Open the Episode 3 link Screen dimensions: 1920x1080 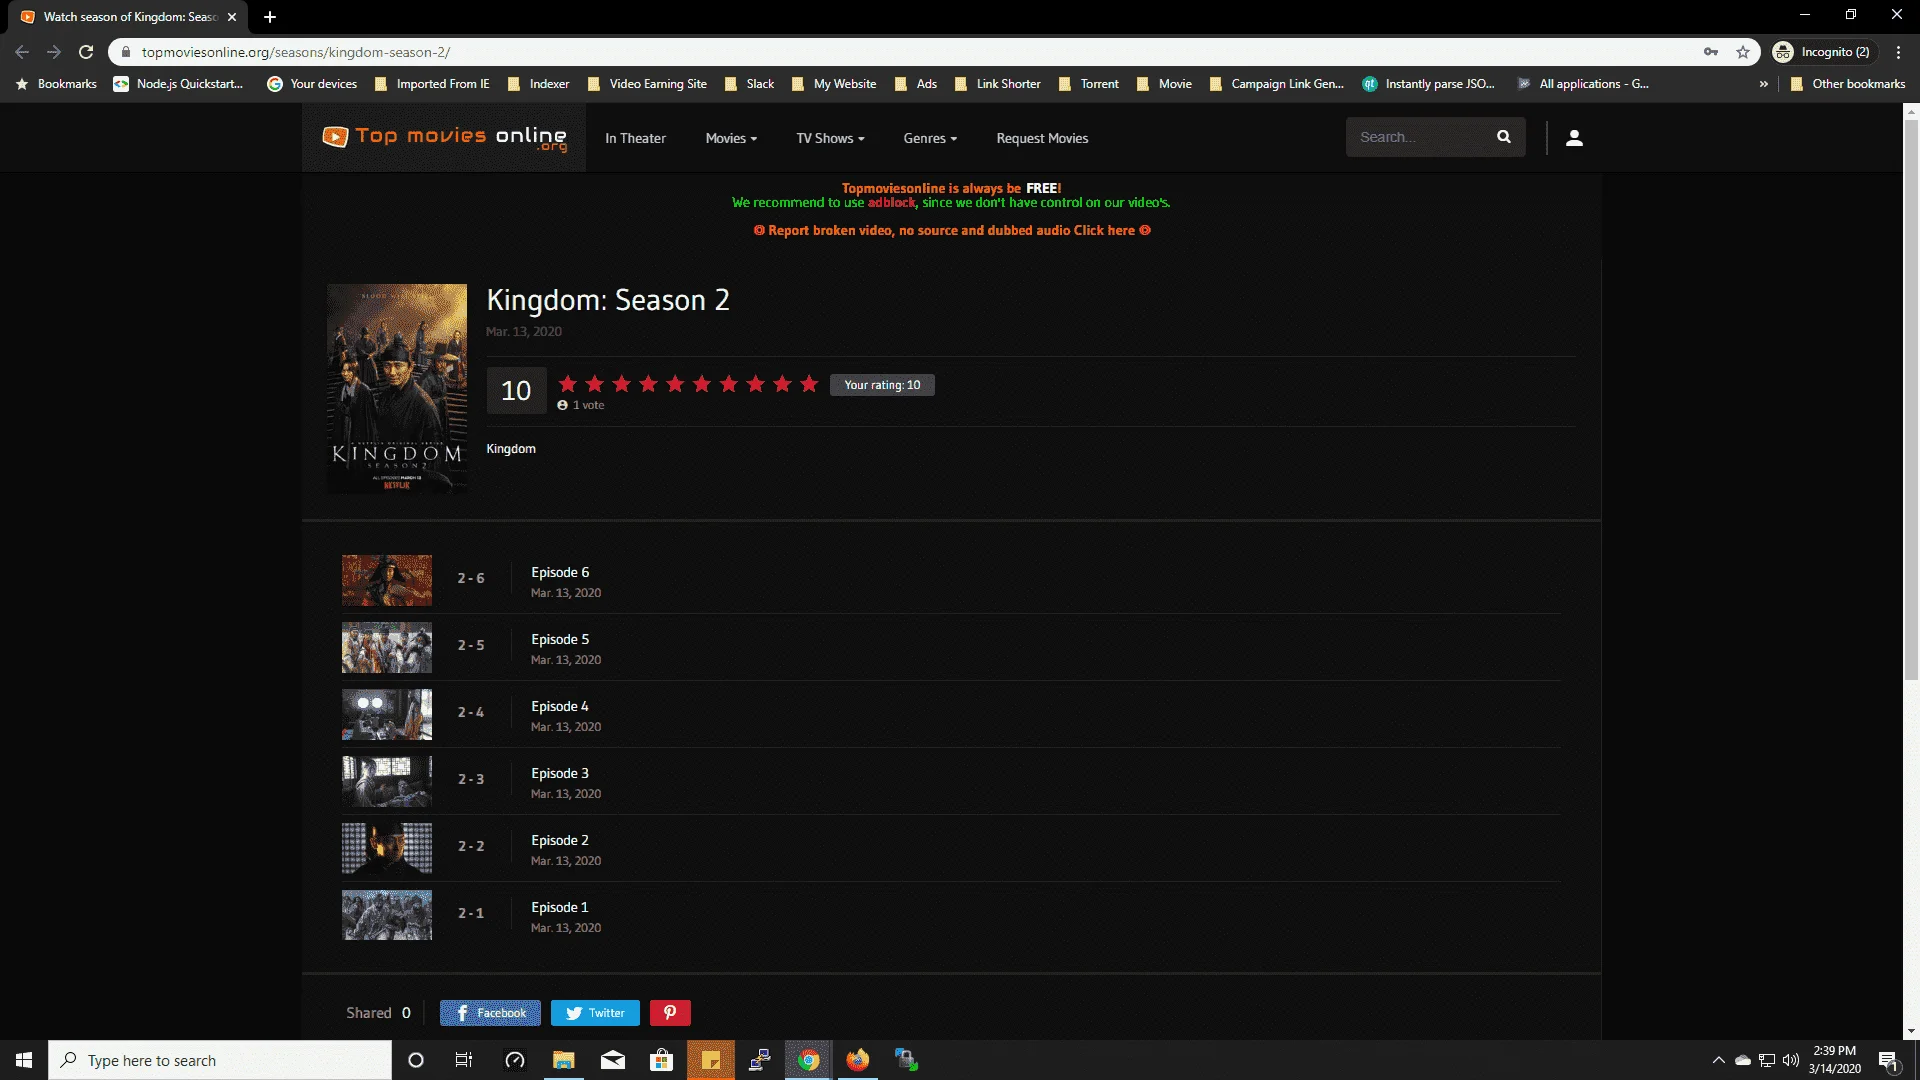(x=560, y=773)
